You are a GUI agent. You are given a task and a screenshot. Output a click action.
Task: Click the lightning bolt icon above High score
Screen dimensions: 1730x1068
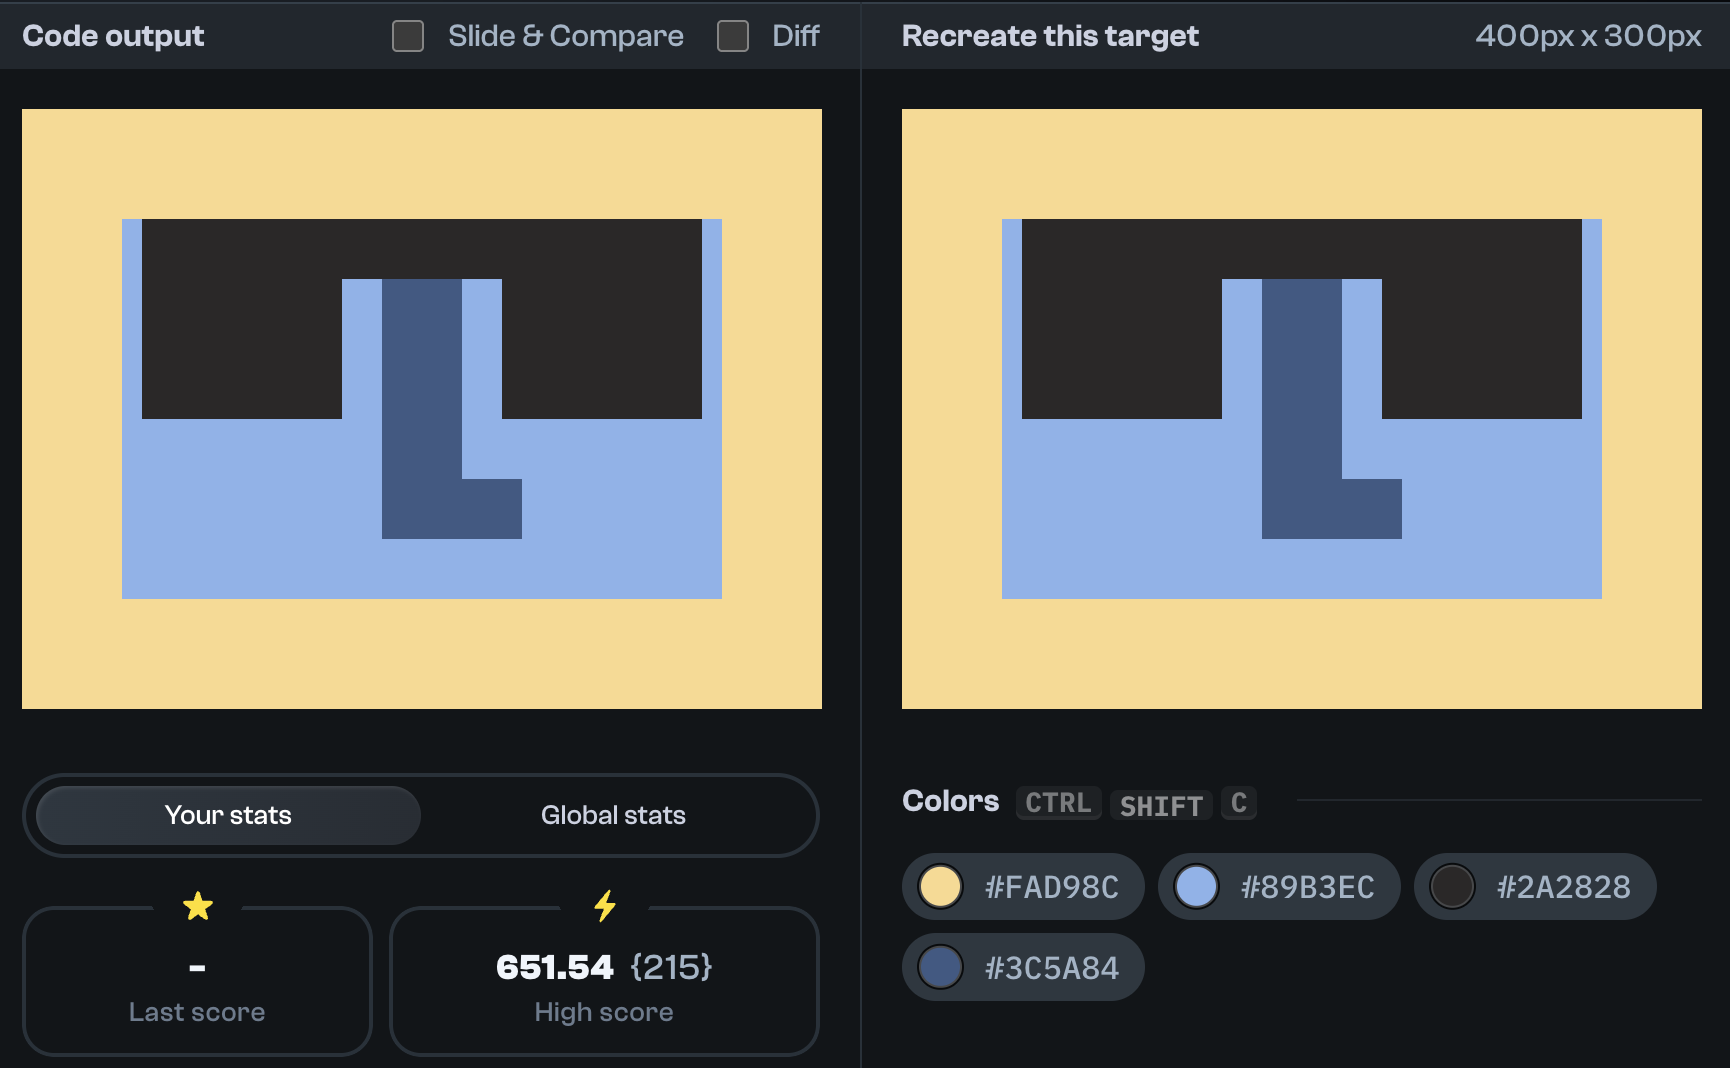click(604, 906)
